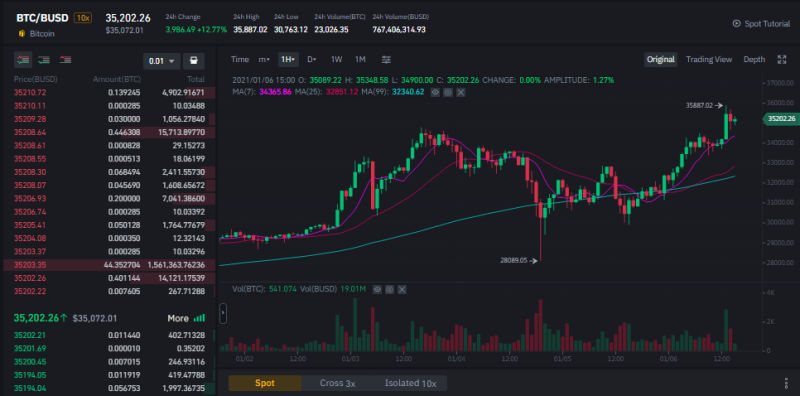Hide the volume indicator eye icon

[x=377, y=289]
